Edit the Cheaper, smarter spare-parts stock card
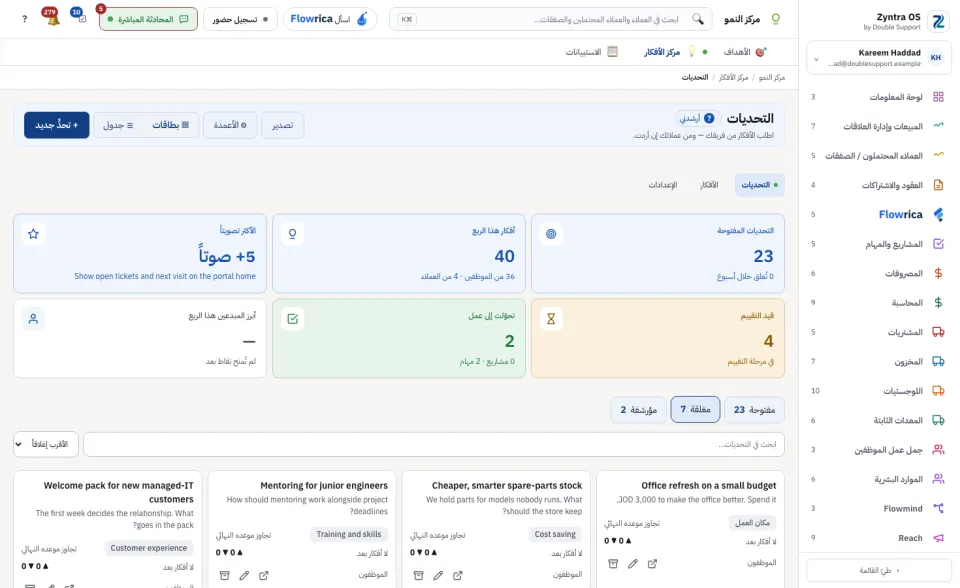Image resolution: width=960 pixels, height=588 pixels. pyautogui.click(x=438, y=576)
